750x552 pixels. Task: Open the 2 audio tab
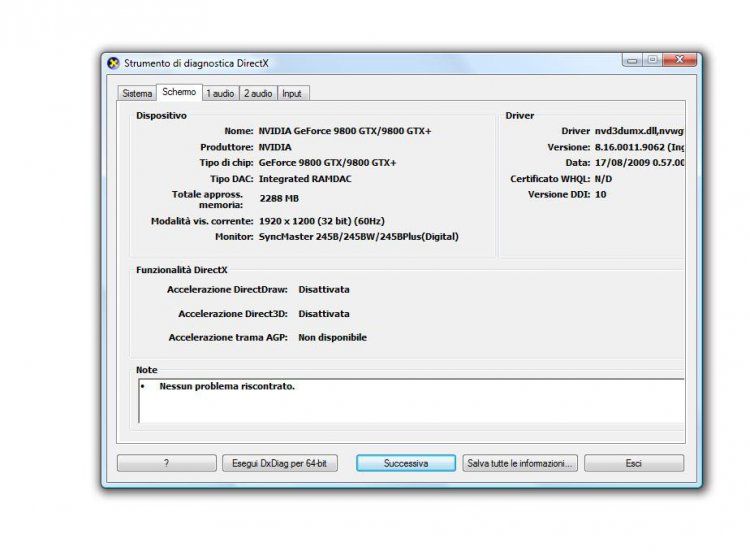258,93
